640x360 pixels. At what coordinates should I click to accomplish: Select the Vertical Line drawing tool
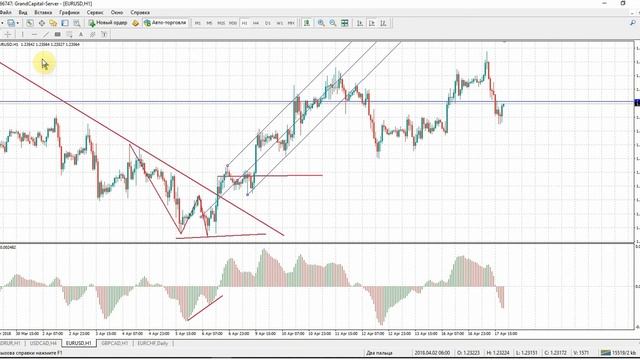click(23, 34)
